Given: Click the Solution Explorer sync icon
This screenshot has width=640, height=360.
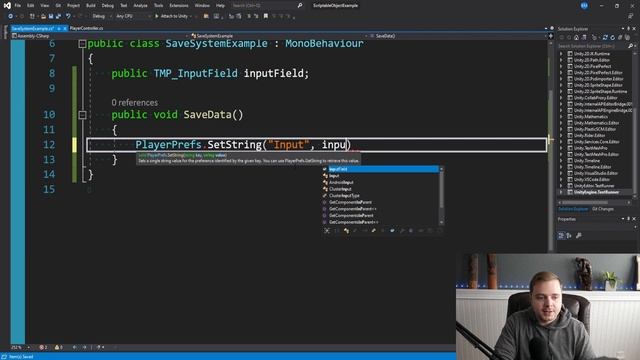Looking at the screenshot, I should point(605,38).
